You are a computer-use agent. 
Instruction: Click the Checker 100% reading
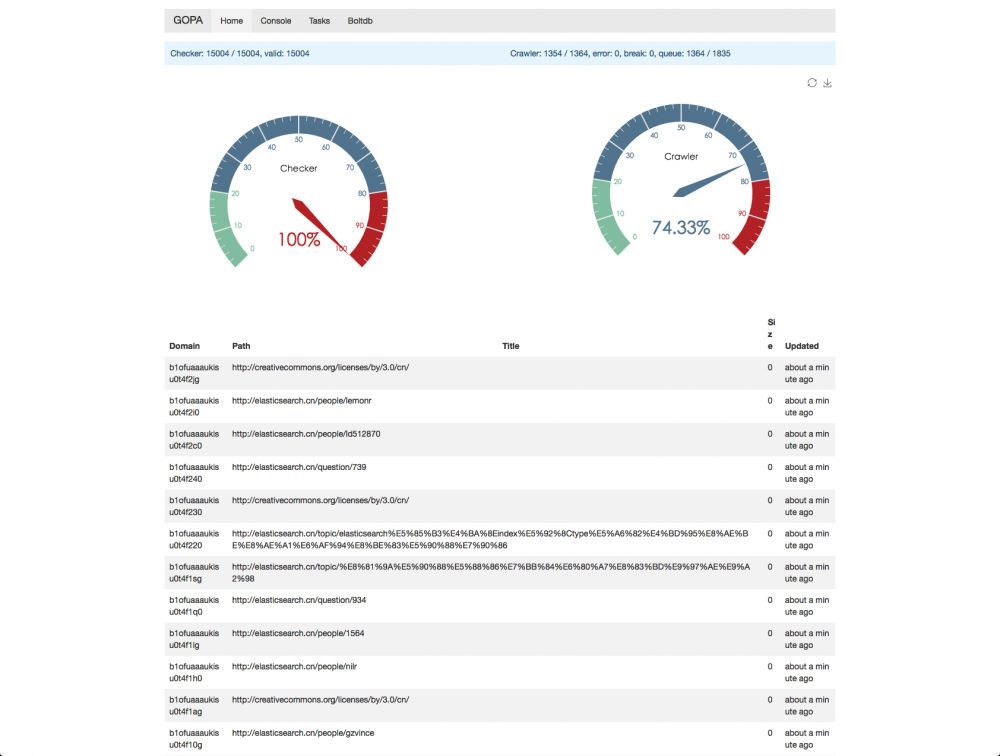coord(298,240)
